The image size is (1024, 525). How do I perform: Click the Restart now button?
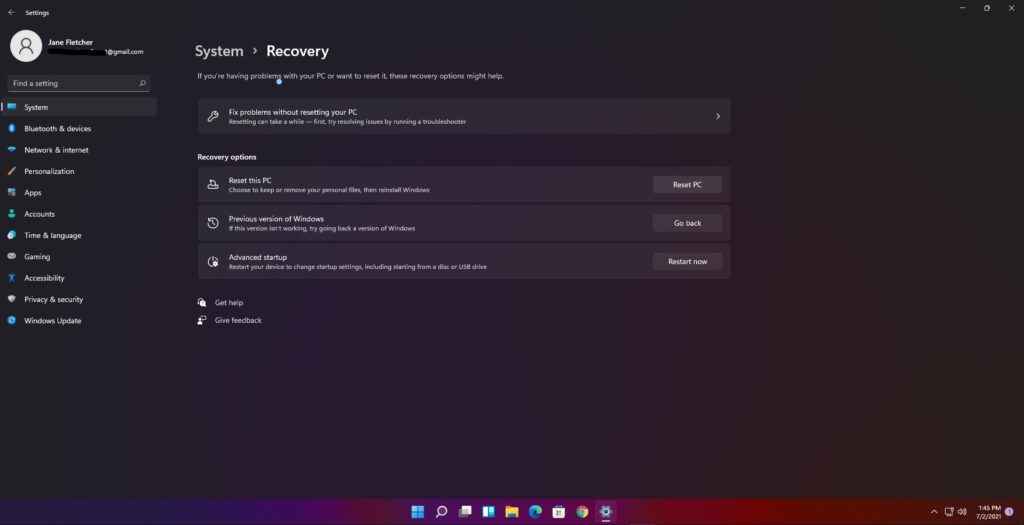687,262
